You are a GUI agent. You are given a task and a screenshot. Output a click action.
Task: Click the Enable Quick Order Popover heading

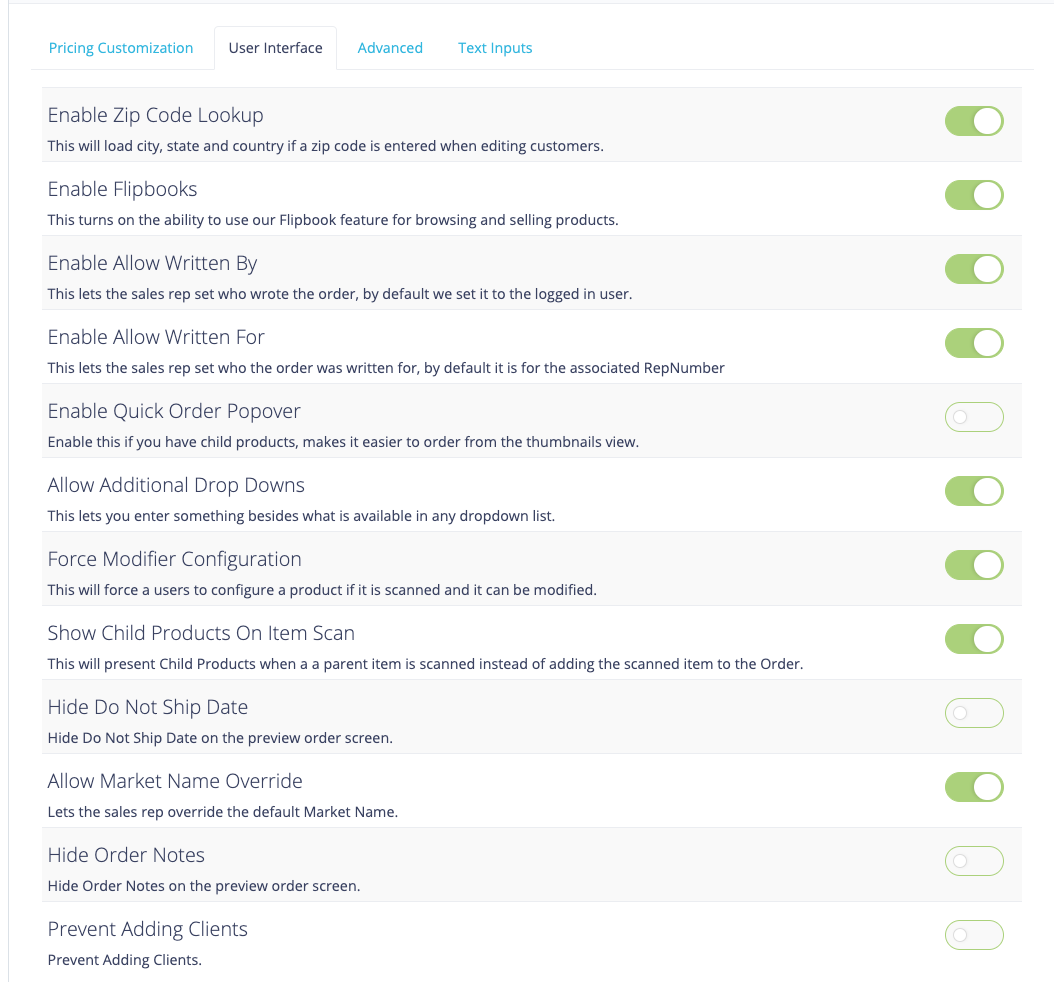[x=174, y=411]
